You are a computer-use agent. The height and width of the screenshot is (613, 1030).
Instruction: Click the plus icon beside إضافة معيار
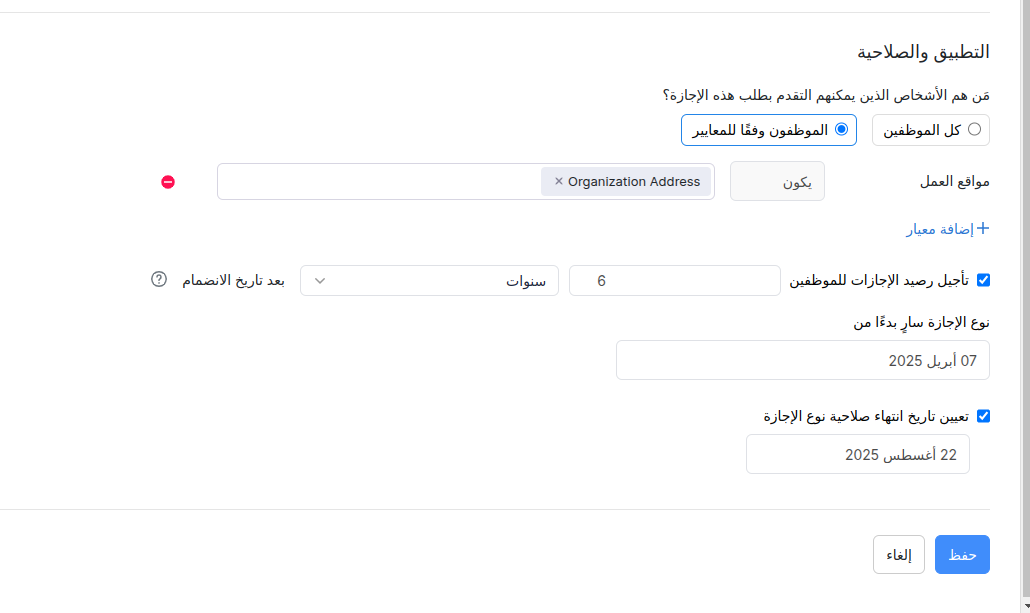tap(982, 229)
